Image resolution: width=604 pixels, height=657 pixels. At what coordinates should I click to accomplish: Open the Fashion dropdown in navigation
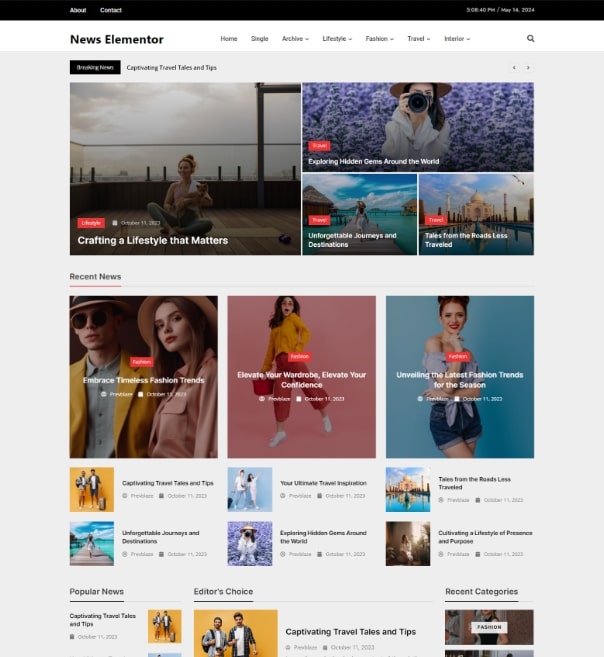tap(380, 39)
